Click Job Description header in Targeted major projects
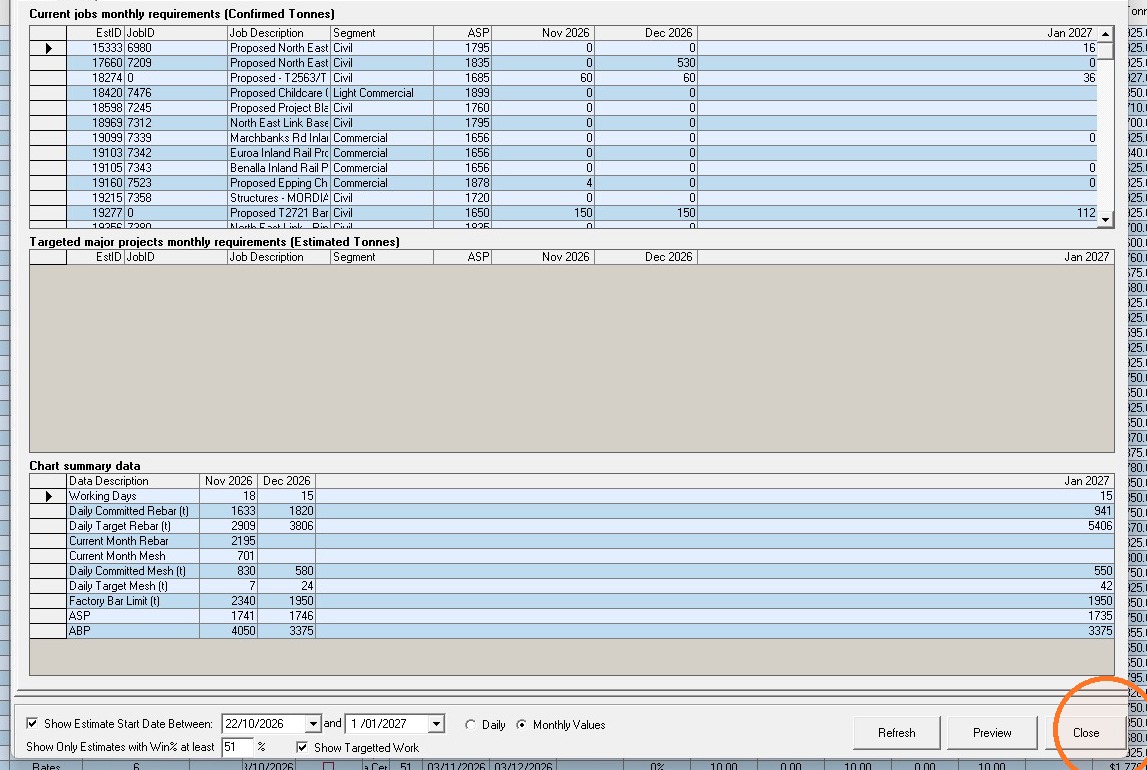 [x=279, y=257]
